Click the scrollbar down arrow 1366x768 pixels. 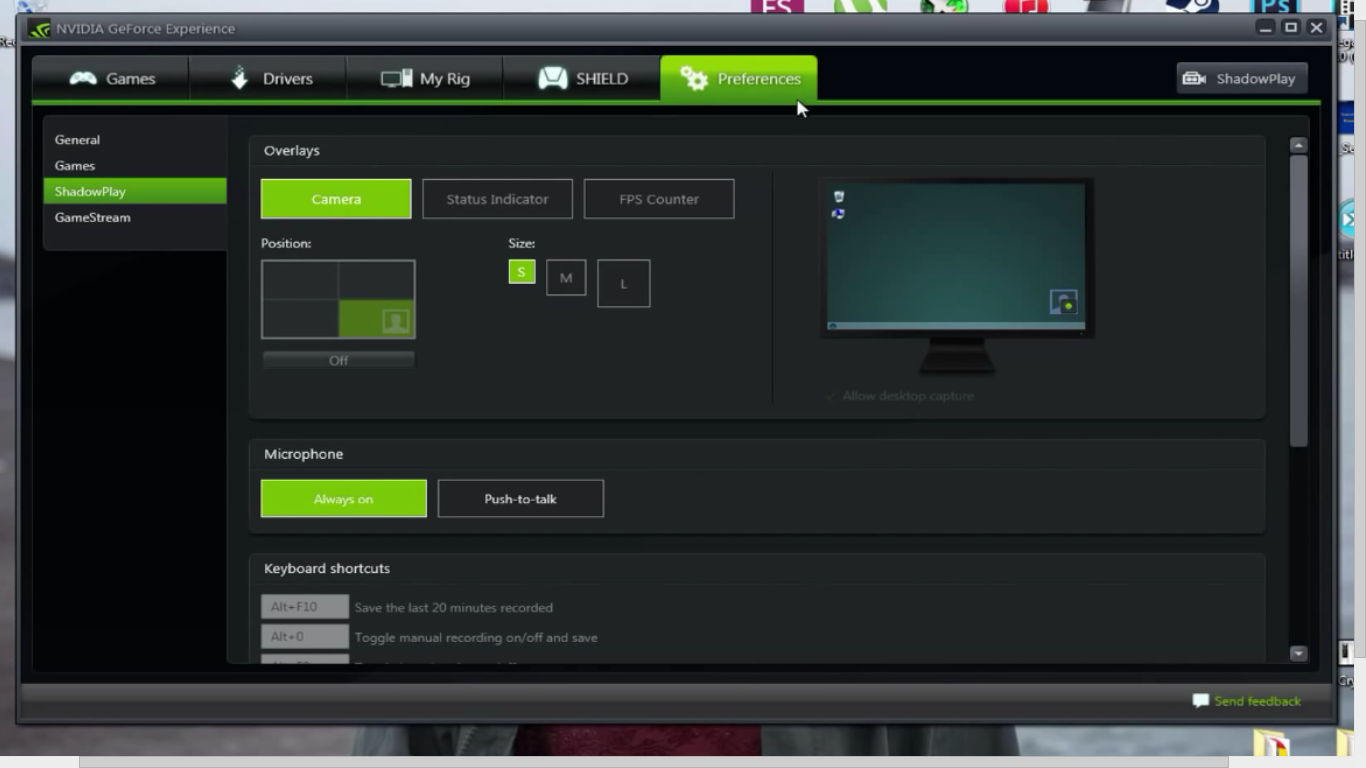(x=1299, y=654)
